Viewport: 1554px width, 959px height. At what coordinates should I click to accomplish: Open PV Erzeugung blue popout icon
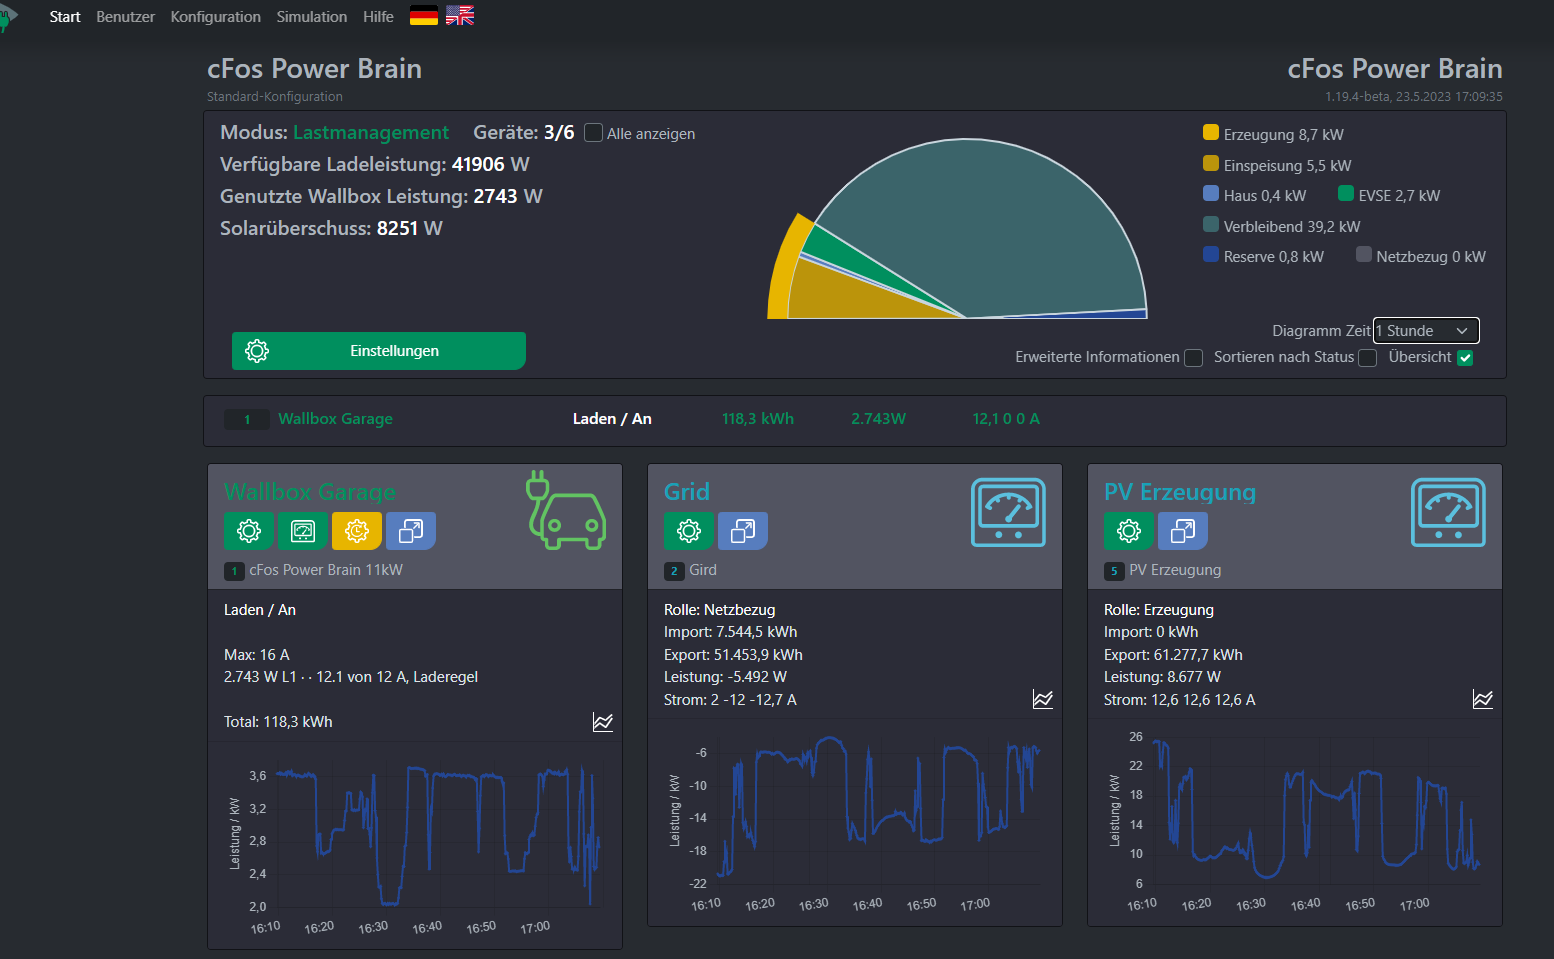click(x=1183, y=531)
